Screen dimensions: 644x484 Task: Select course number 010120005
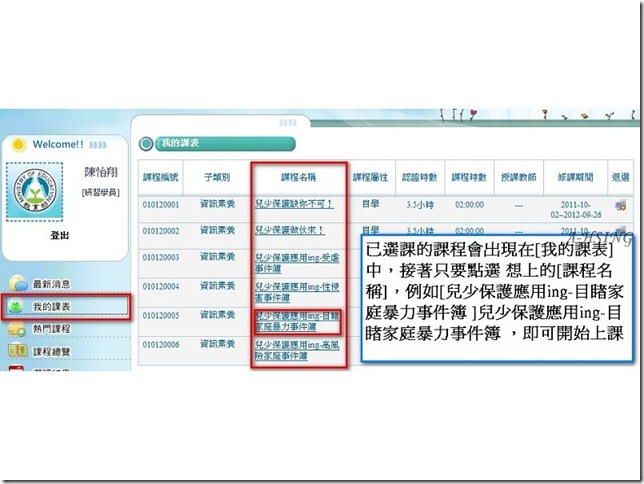(161, 316)
